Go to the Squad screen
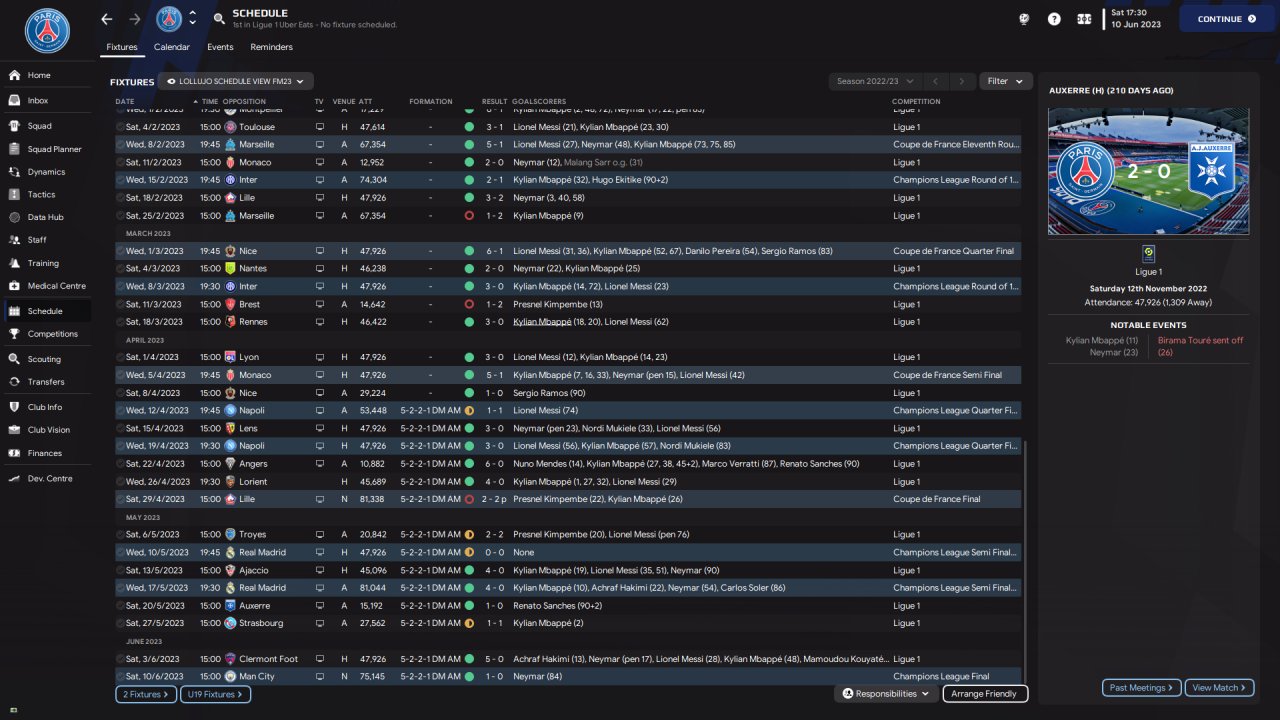This screenshot has height=720, width=1280. coord(47,126)
